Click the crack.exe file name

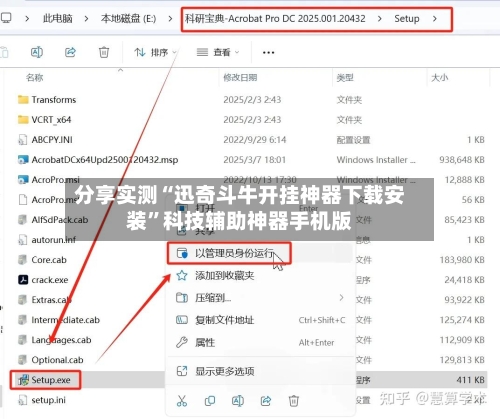coord(50,280)
